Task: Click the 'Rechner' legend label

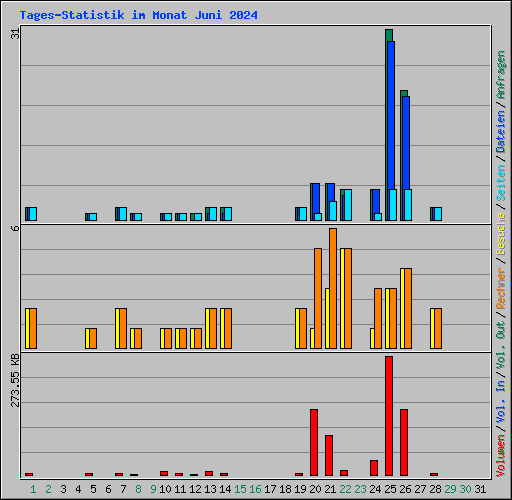Action: (501, 288)
